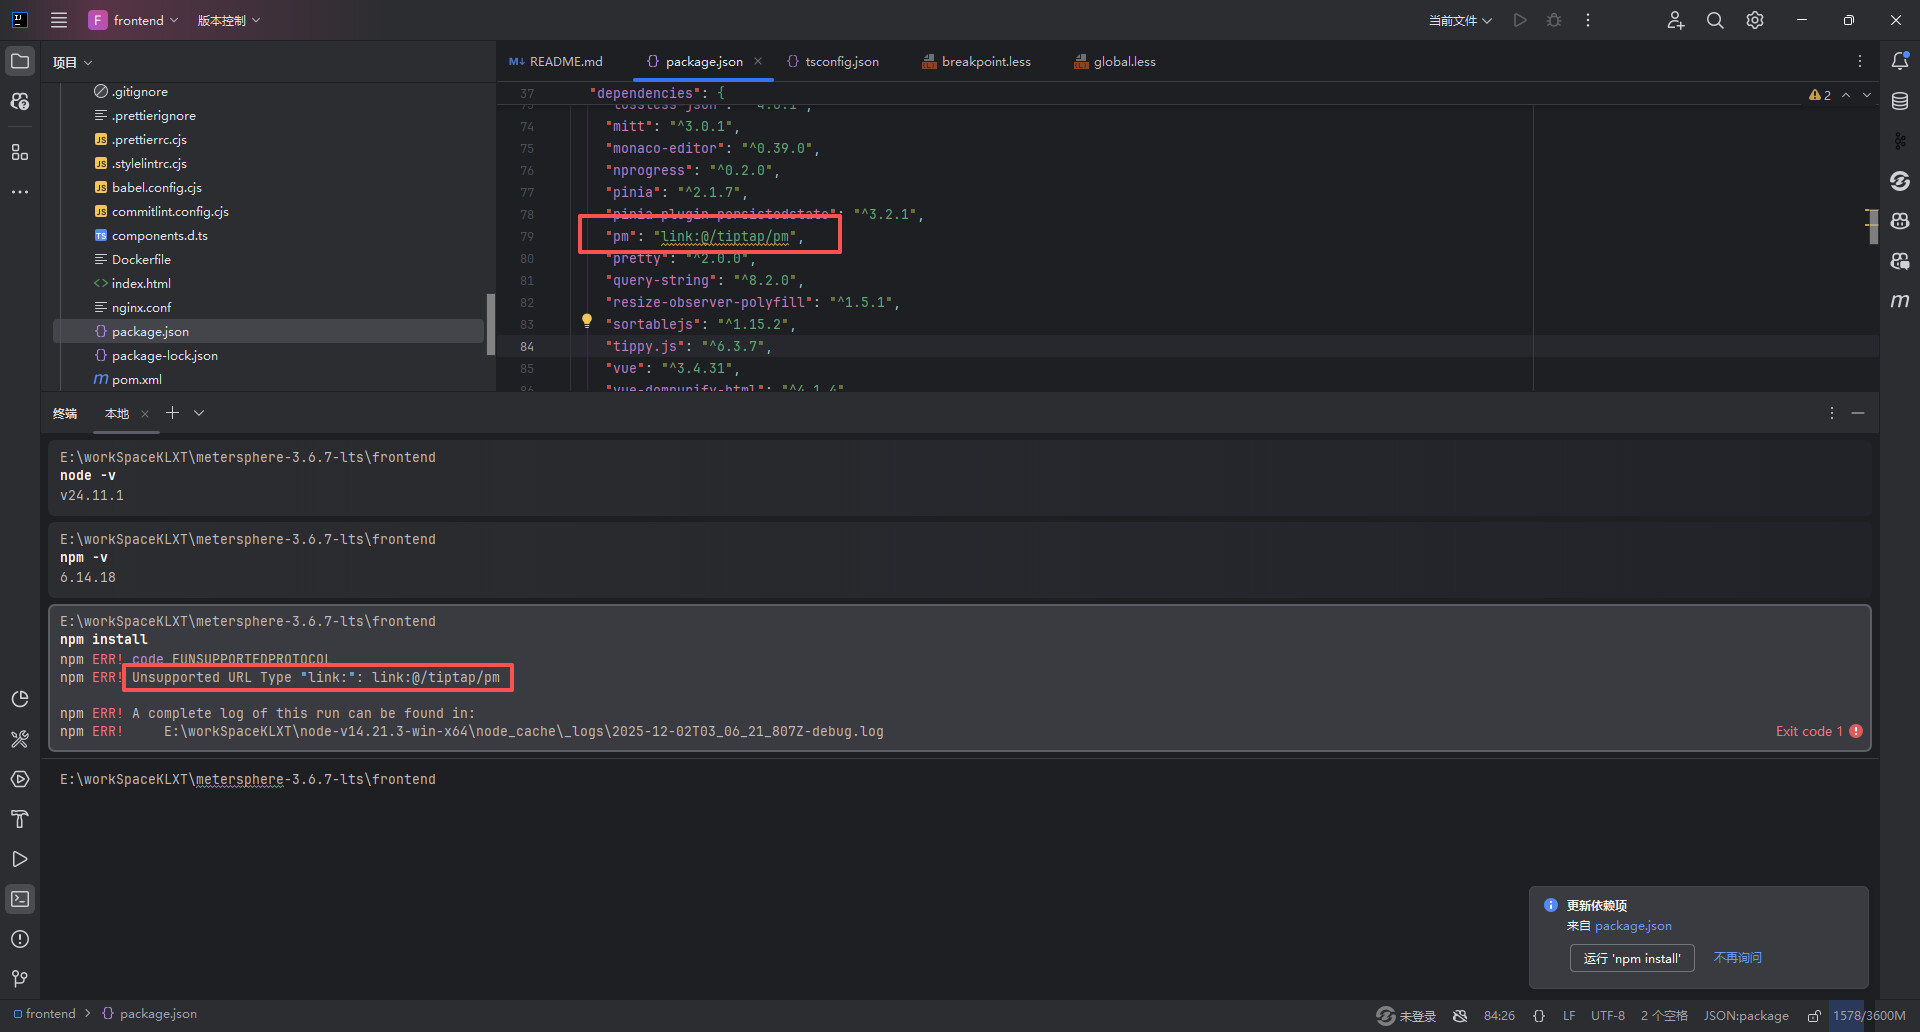This screenshot has height=1032, width=1920.
Task: Open the 当前文件 run configuration dropdown
Action: pos(1460,20)
